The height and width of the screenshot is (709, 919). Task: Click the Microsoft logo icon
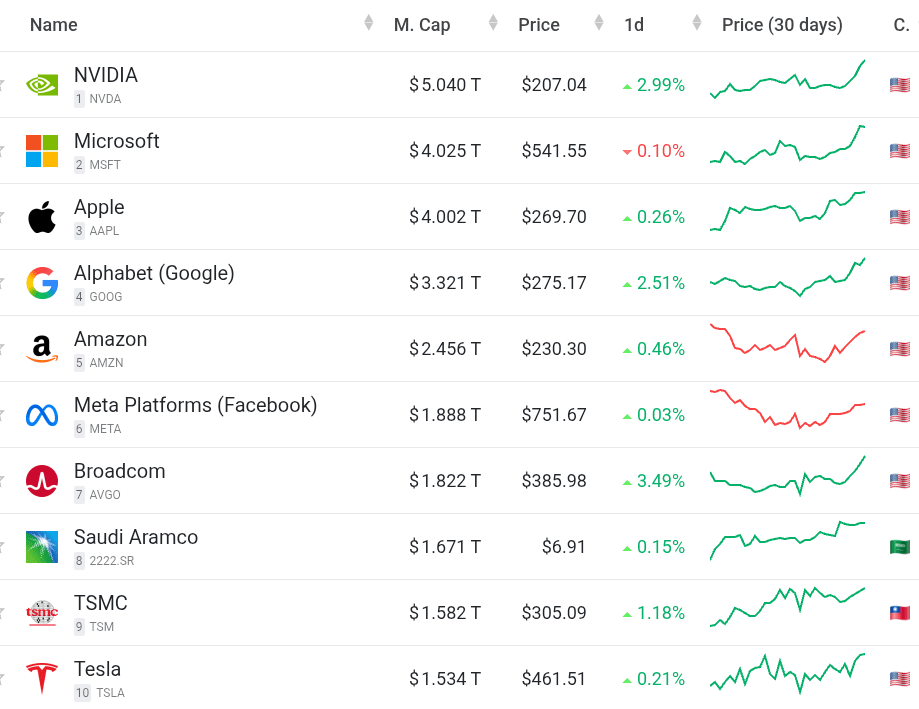point(42,151)
